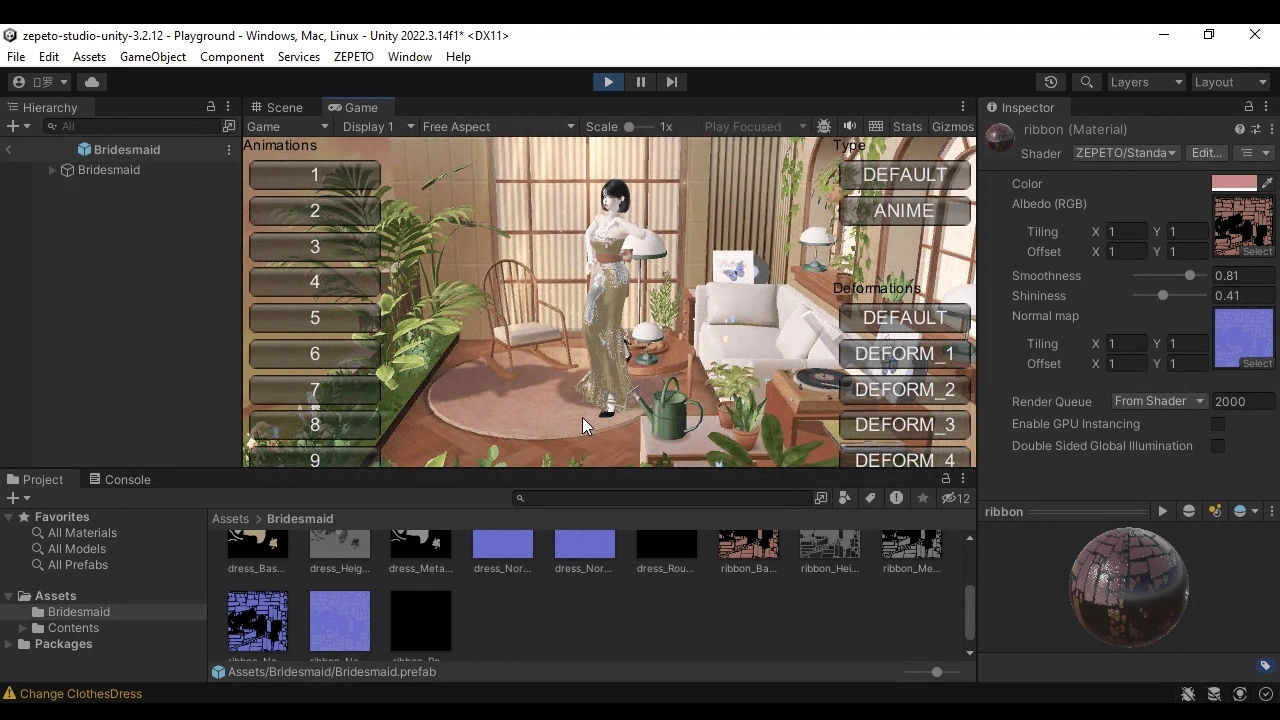1280x720 pixels.
Task: Mute audio in Game view
Action: (x=850, y=126)
